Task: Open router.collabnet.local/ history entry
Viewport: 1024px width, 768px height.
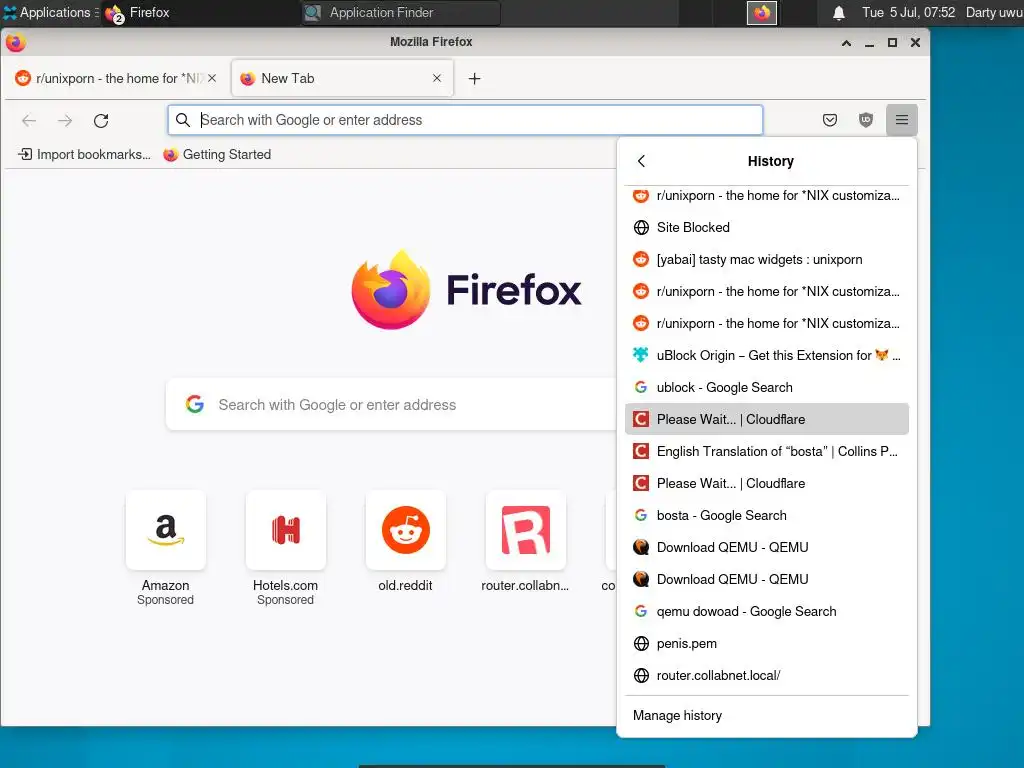Action: 767,675
